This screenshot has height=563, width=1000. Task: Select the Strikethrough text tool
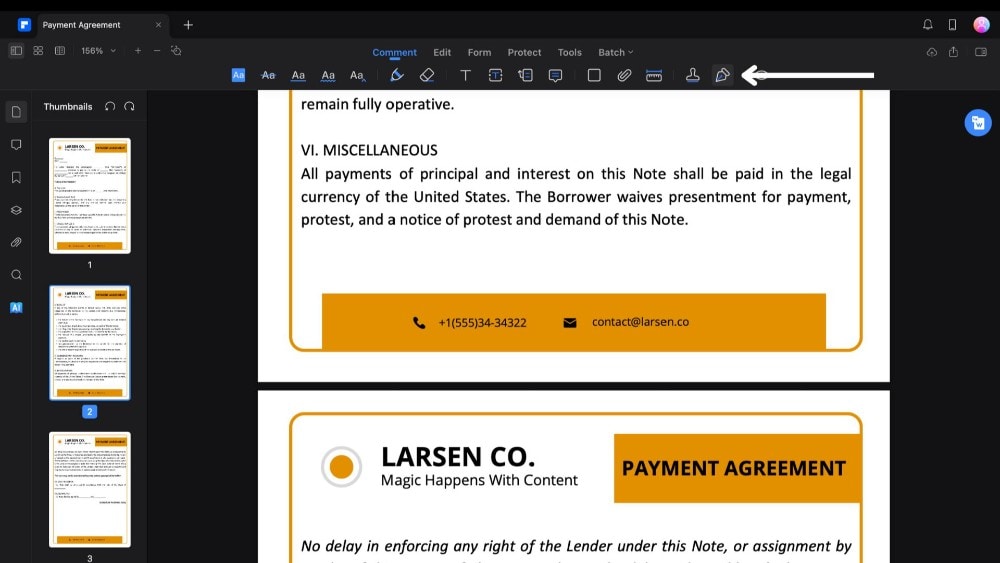(268, 75)
